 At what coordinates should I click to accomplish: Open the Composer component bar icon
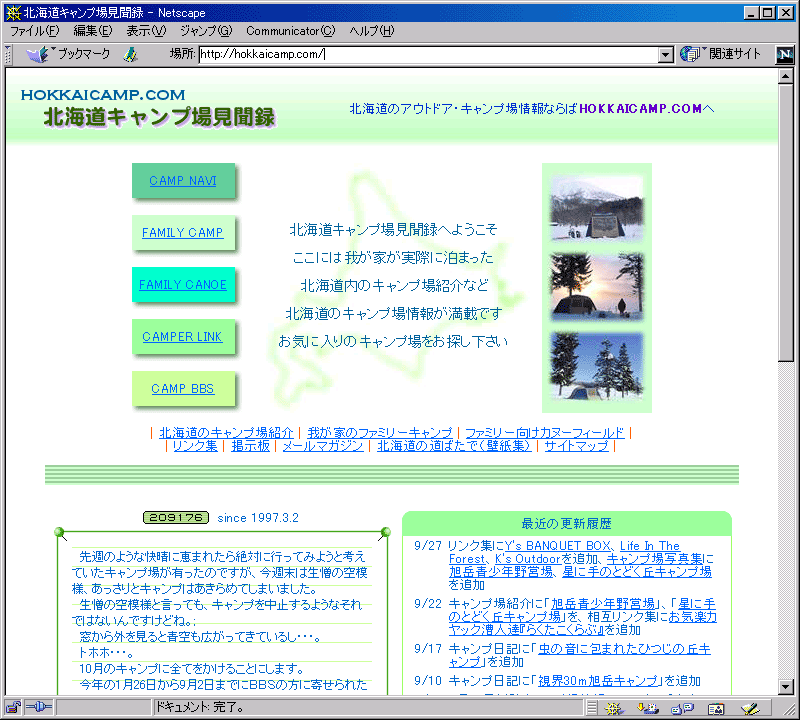click(x=750, y=708)
